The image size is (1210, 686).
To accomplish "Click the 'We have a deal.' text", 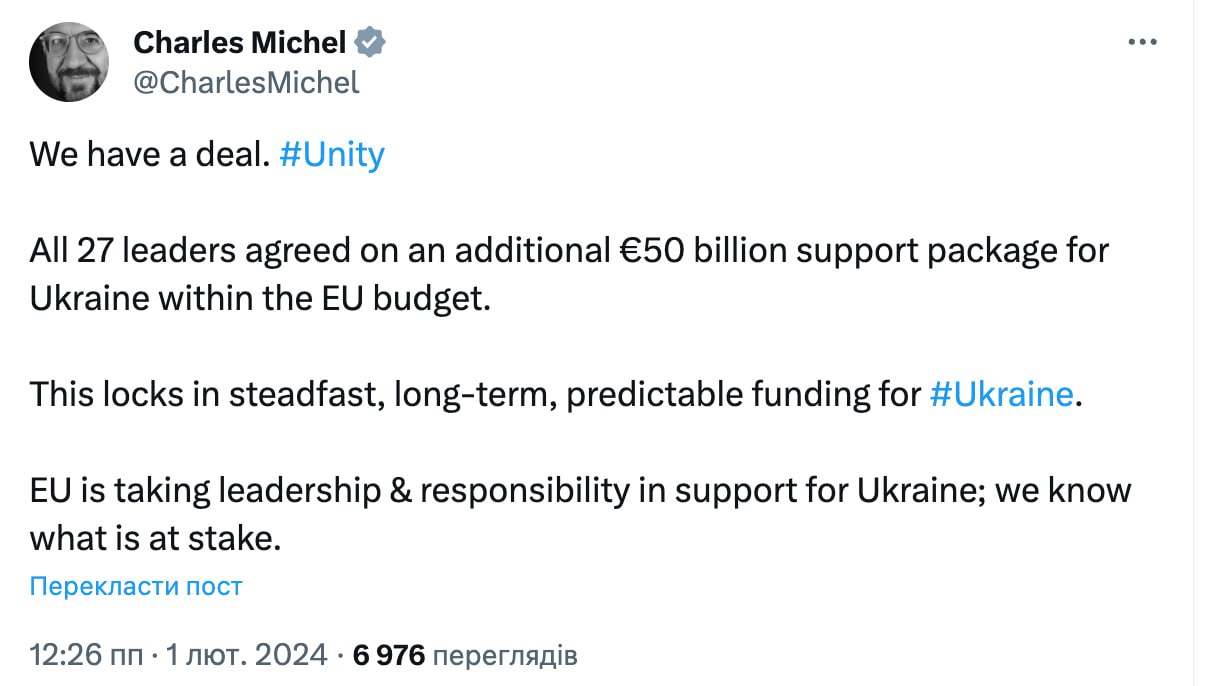I will pyautogui.click(x=149, y=155).
